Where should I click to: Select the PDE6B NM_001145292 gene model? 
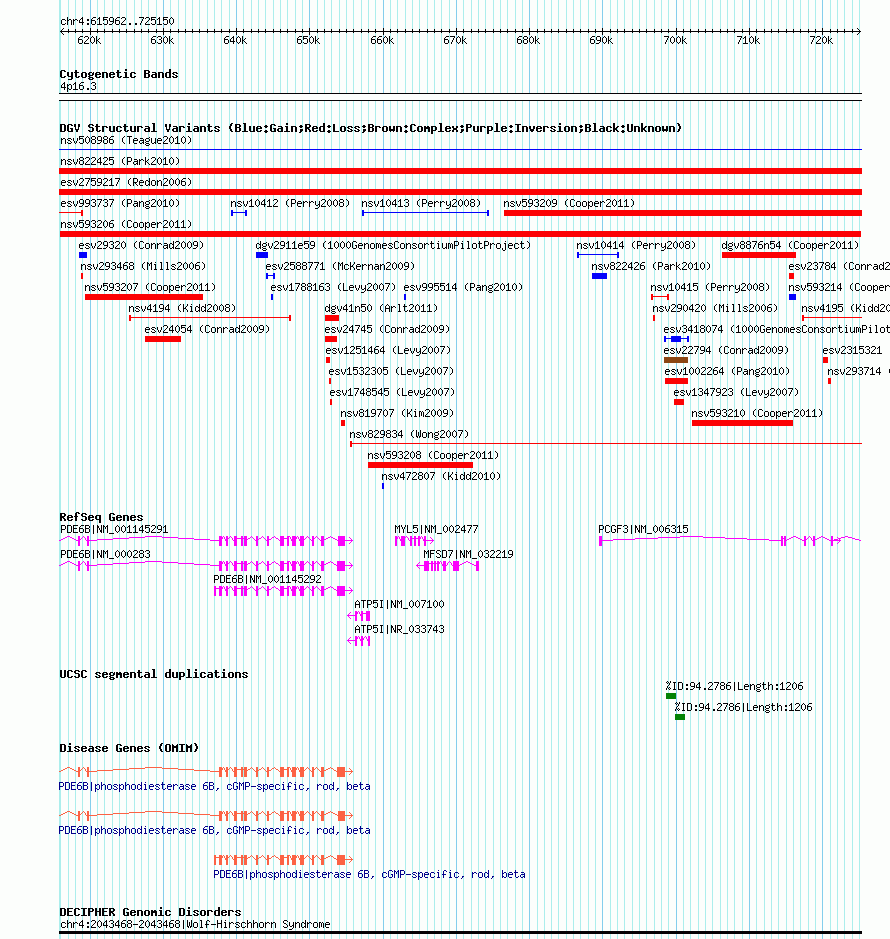[283, 591]
